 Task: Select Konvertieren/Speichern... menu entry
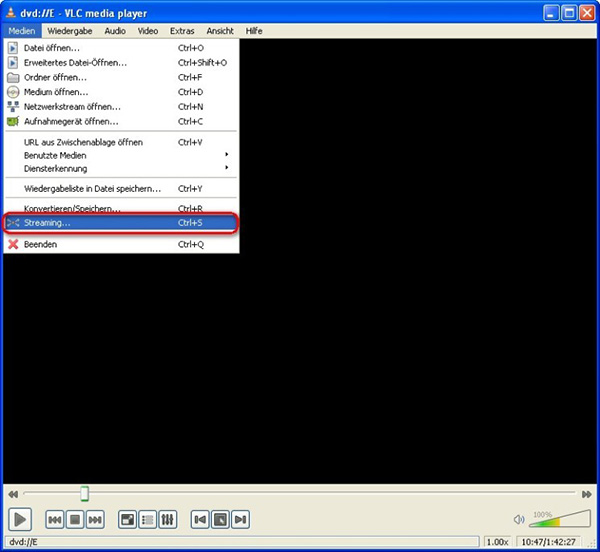point(121,209)
